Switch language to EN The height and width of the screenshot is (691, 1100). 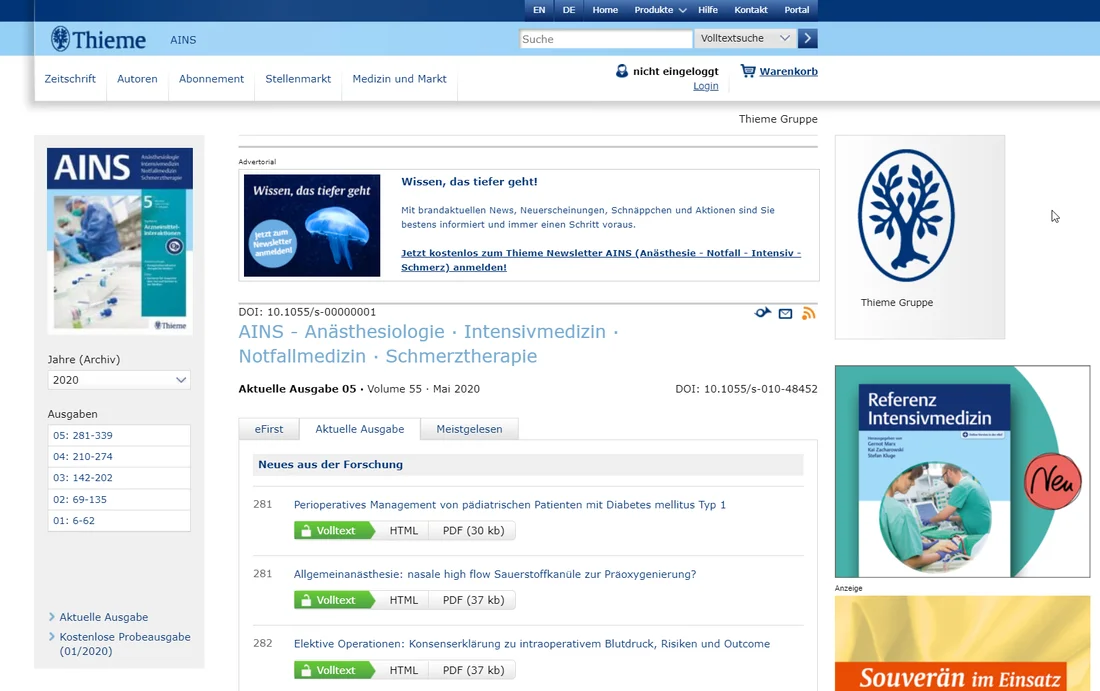(x=539, y=9)
